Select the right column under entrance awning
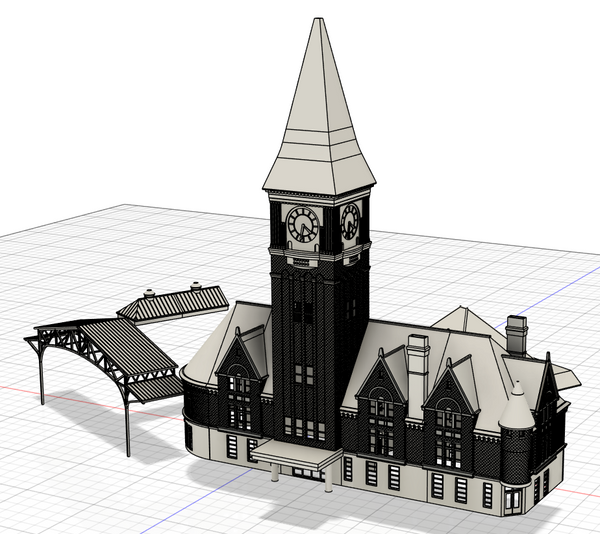The image size is (600, 534). pos(328,479)
